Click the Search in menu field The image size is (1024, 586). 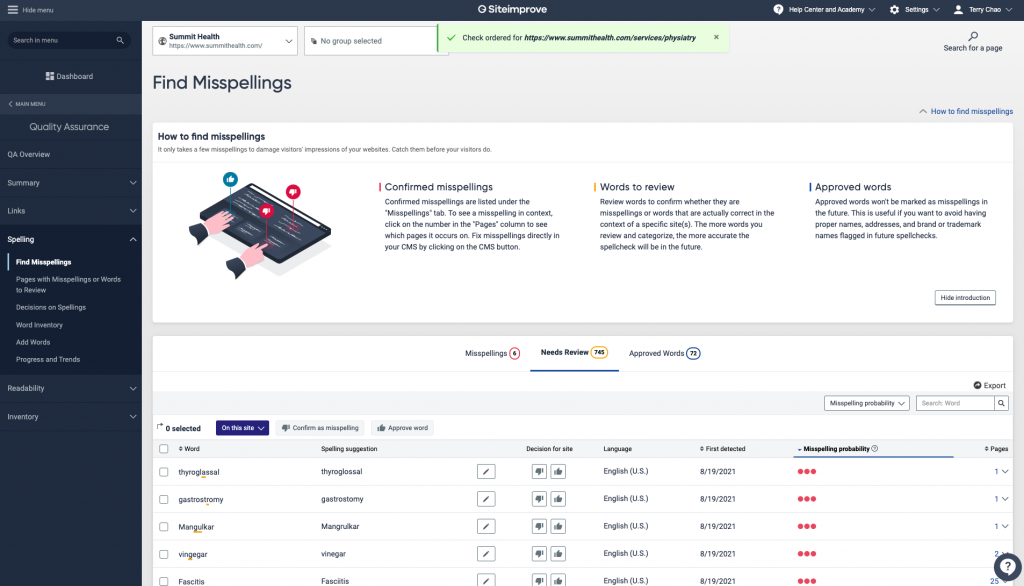(64, 40)
